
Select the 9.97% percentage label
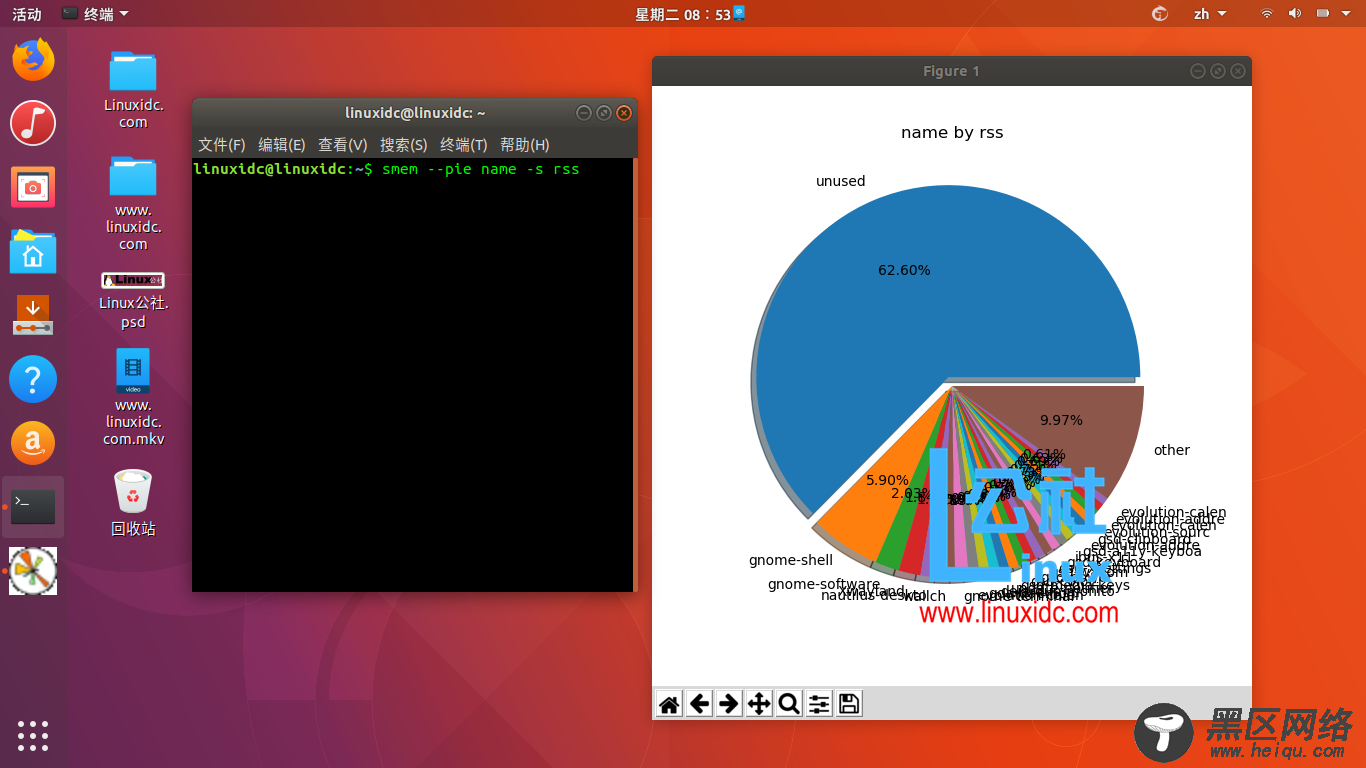(x=1061, y=420)
